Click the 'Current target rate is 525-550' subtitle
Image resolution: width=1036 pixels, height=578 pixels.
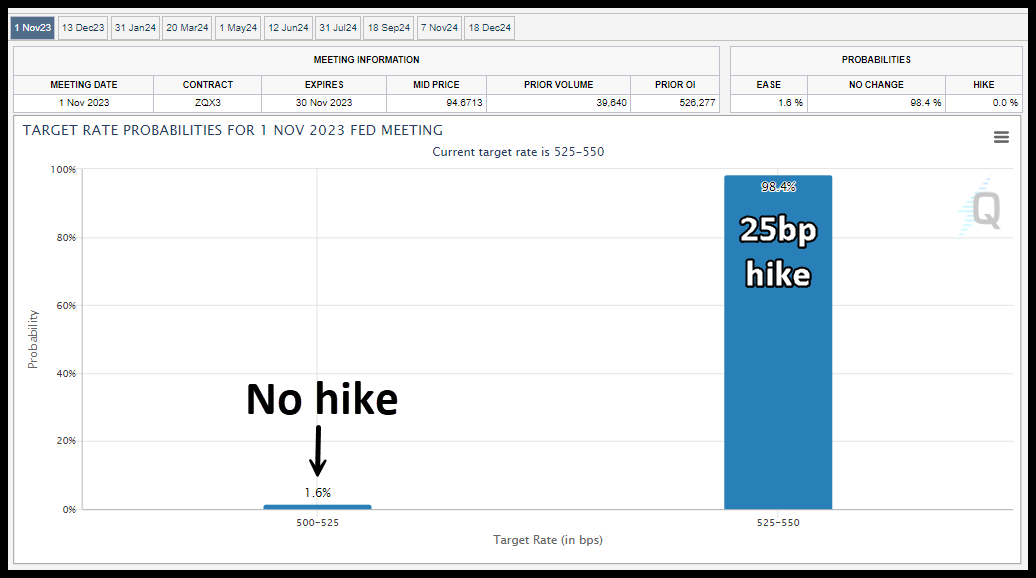pos(518,152)
